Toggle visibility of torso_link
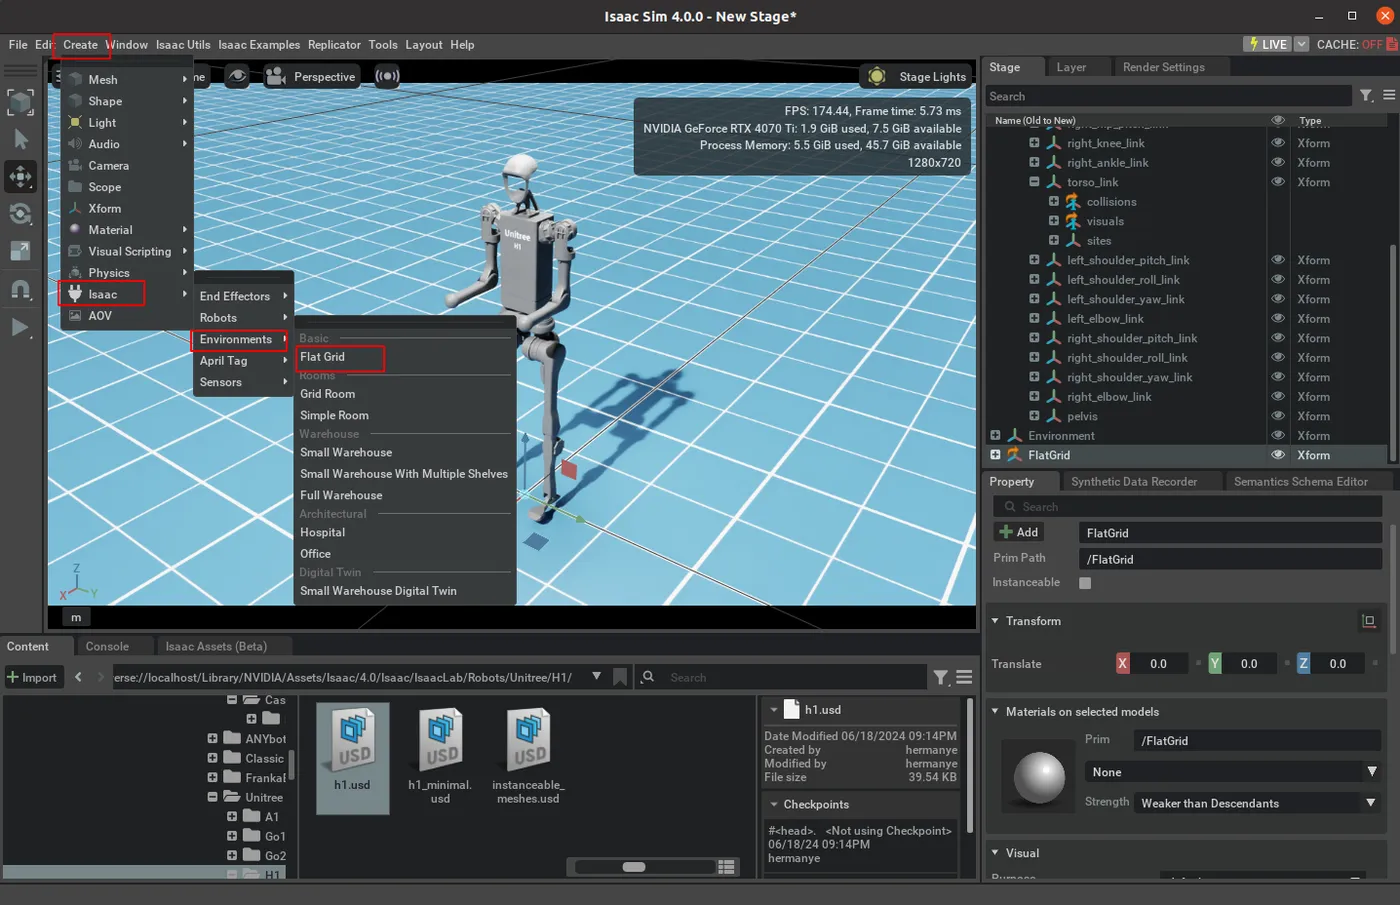This screenshot has height=905, width=1400. point(1277,182)
